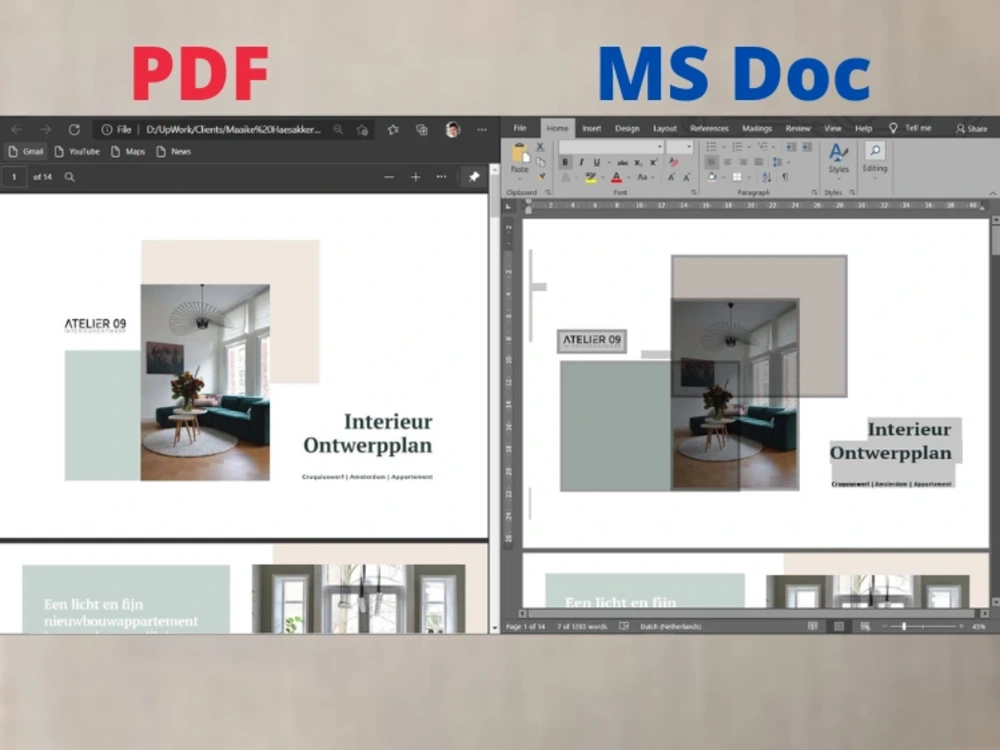Select the Format Painter icon
Image resolution: width=1000 pixels, height=750 pixels.
click(542, 176)
